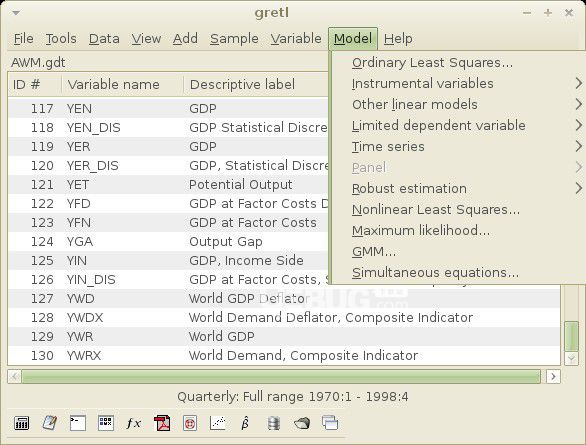Choose Simultaneous equations

[x=459, y=273]
